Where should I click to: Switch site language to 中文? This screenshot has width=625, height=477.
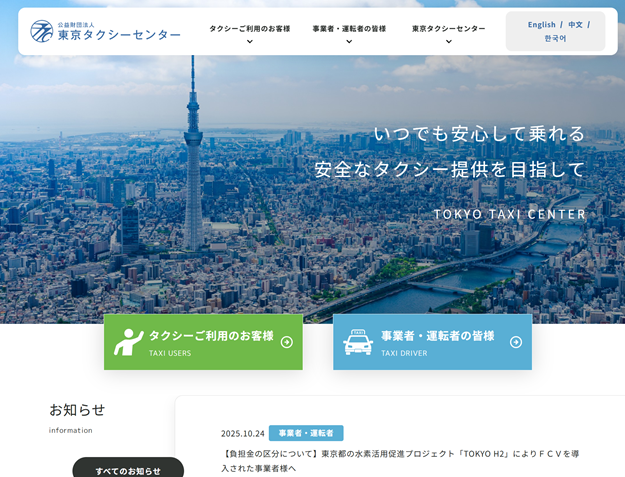tap(575, 25)
